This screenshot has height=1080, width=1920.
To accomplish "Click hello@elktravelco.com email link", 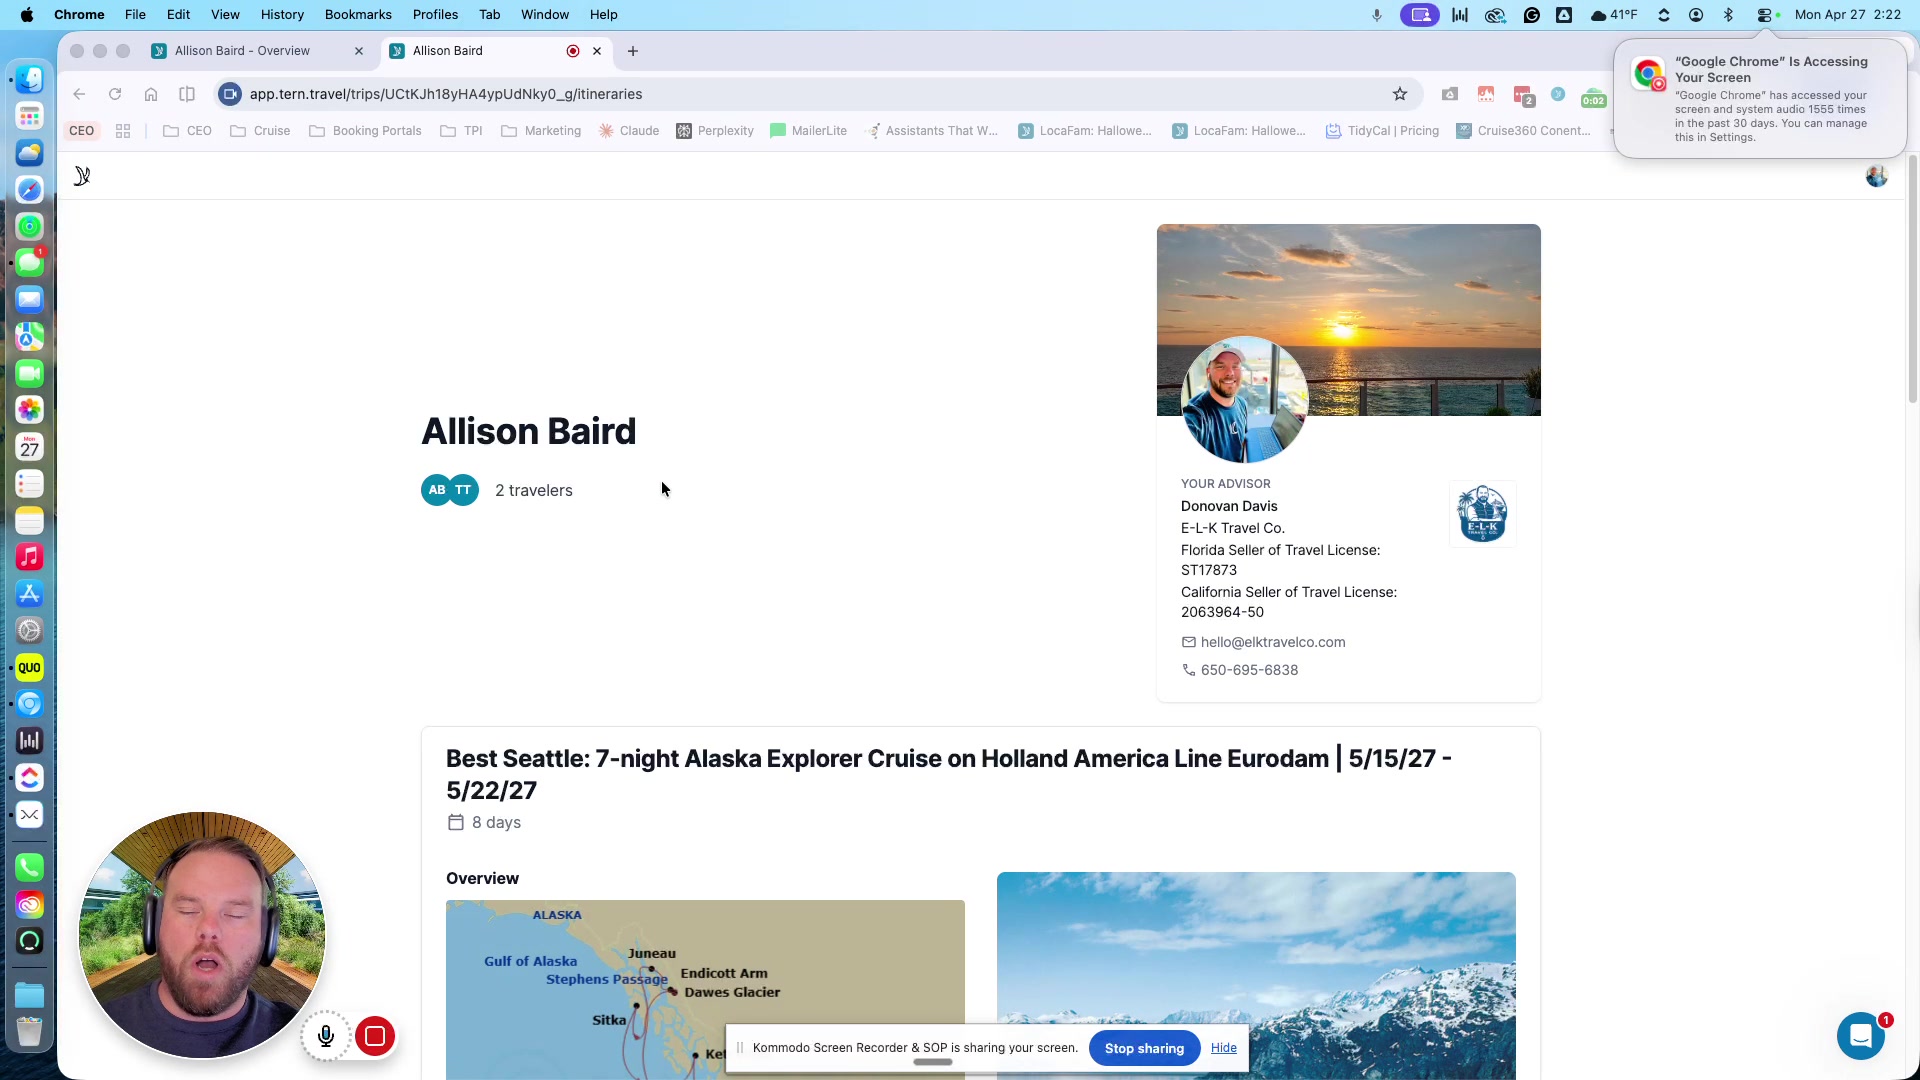I will coord(1272,642).
